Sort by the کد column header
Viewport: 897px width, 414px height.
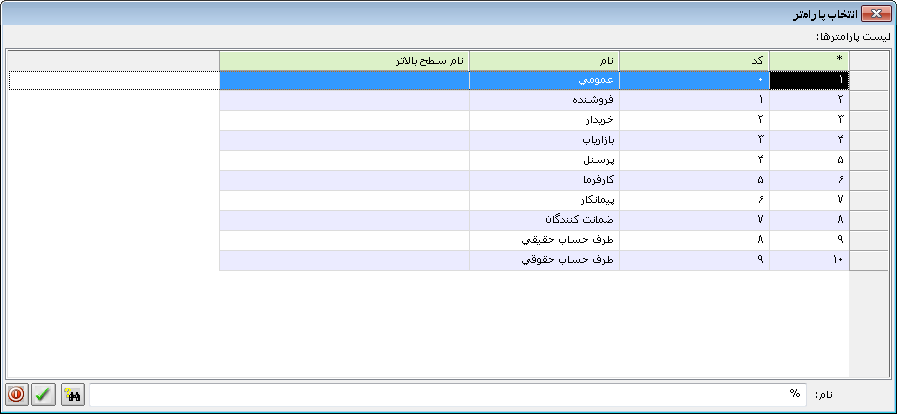[x=694, y=60]
